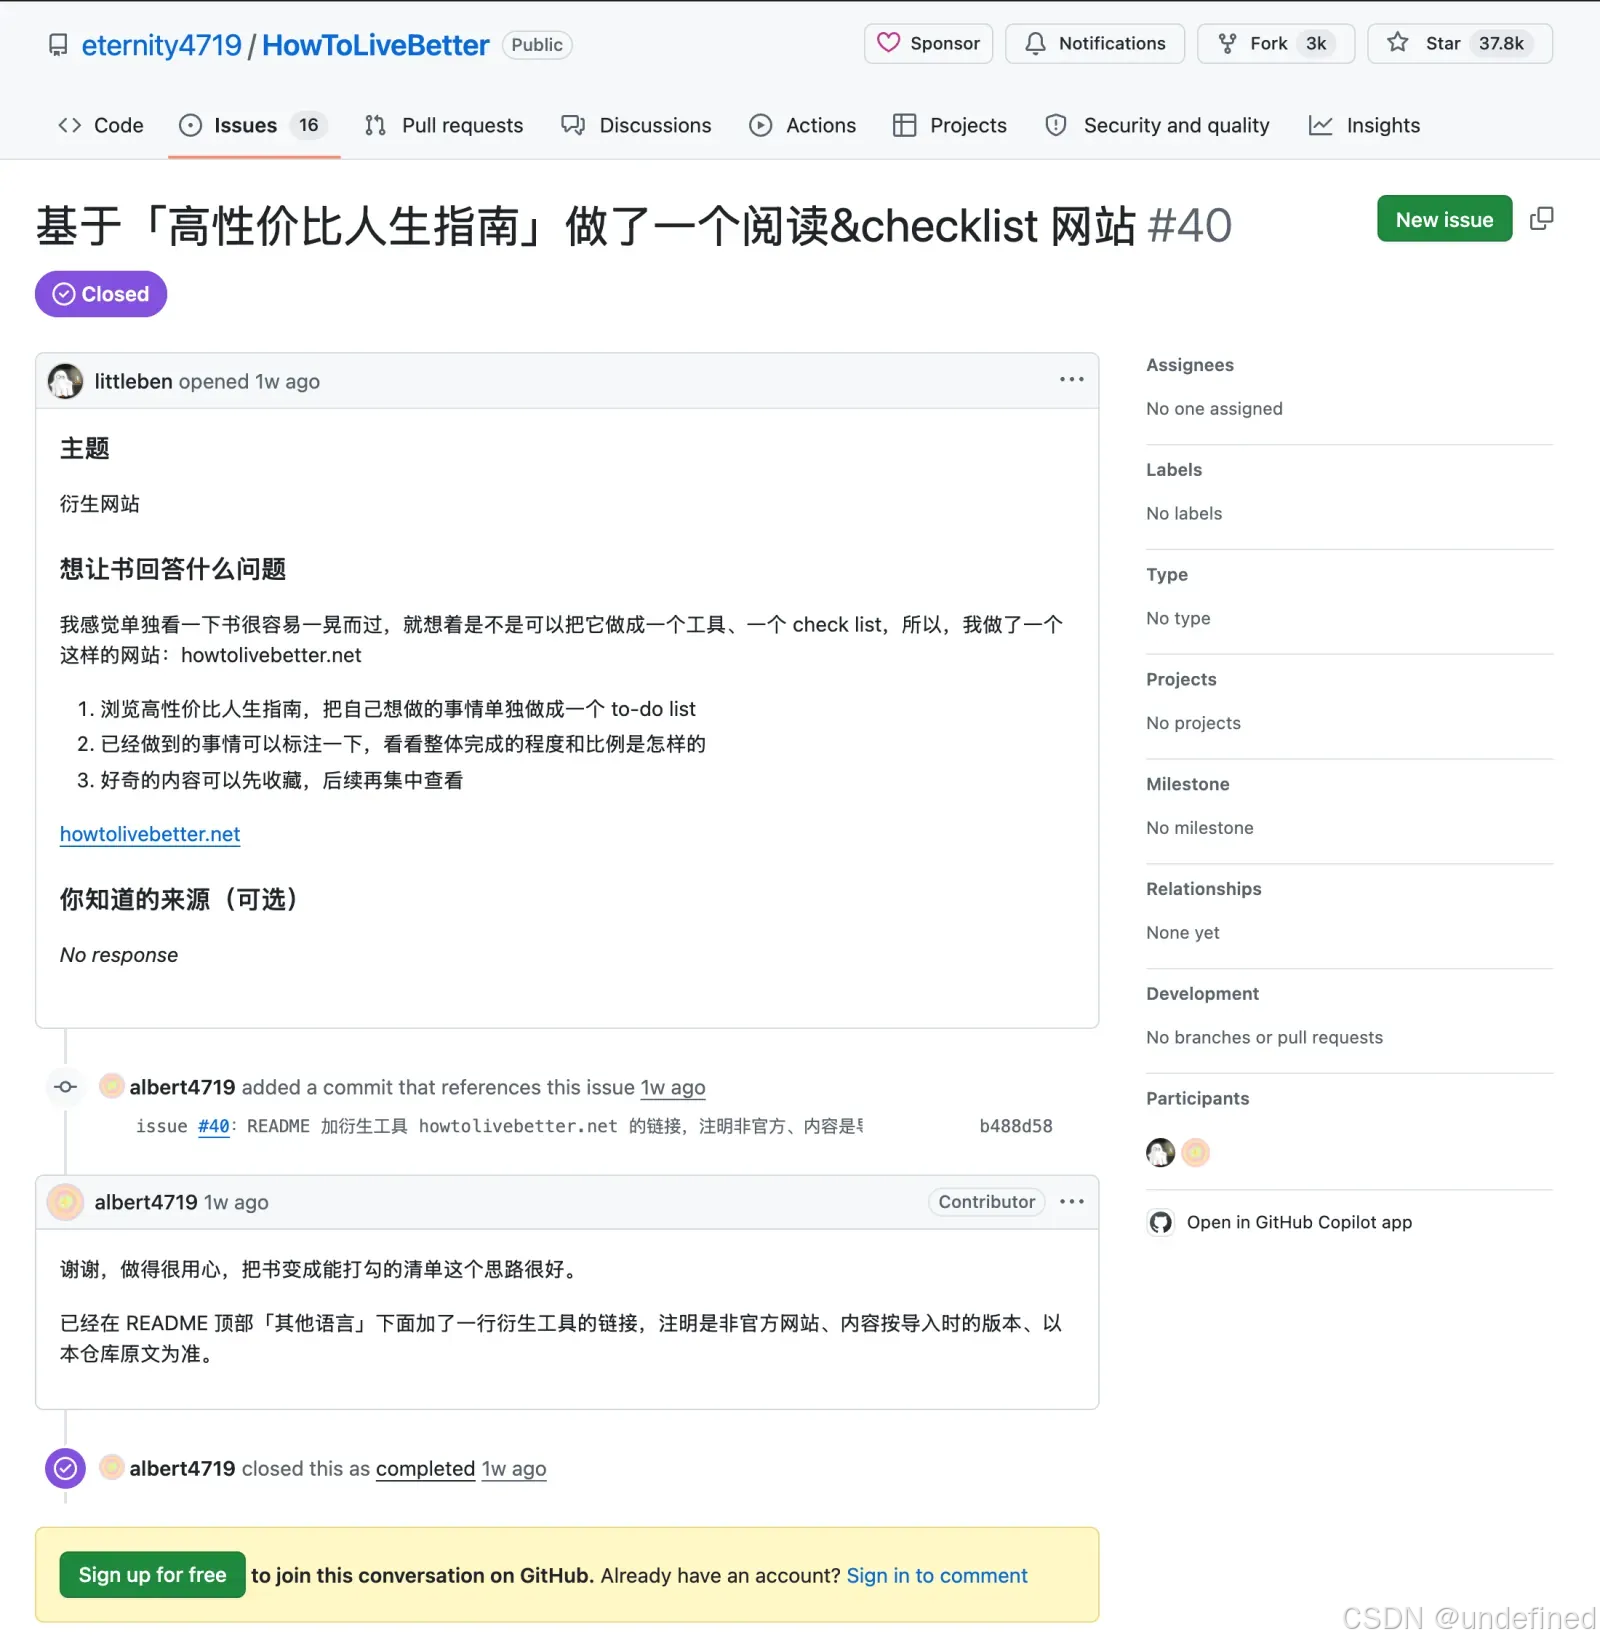
Task: Open the Discussions tab
Action: click(x=636, y=126)
